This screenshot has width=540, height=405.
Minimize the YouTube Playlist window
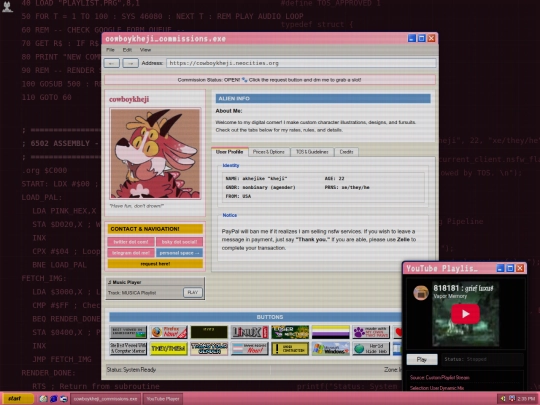pyautogui.click(x=500, y=268)
